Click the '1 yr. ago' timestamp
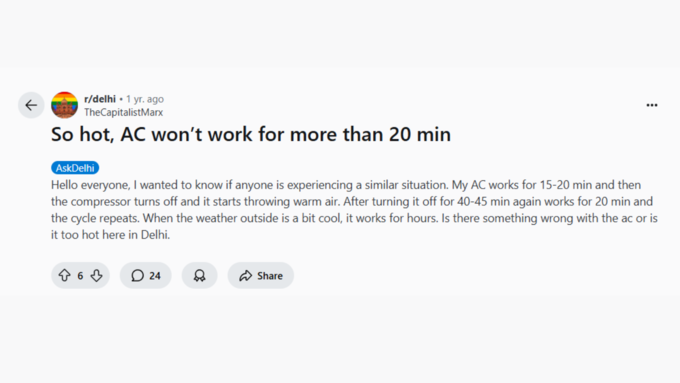The width and height of the screenshot is (680, 383). coord(145,99)
